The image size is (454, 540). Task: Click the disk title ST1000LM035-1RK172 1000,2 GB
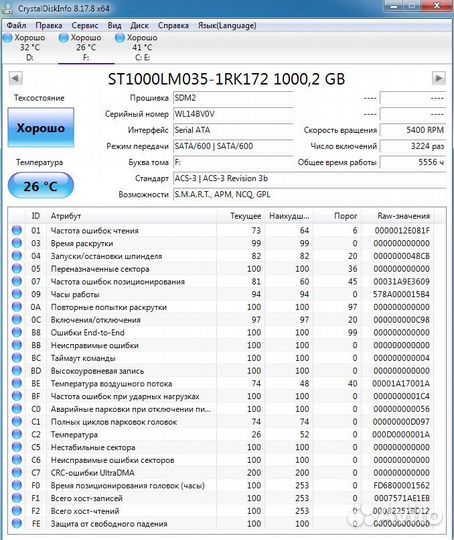226,79
